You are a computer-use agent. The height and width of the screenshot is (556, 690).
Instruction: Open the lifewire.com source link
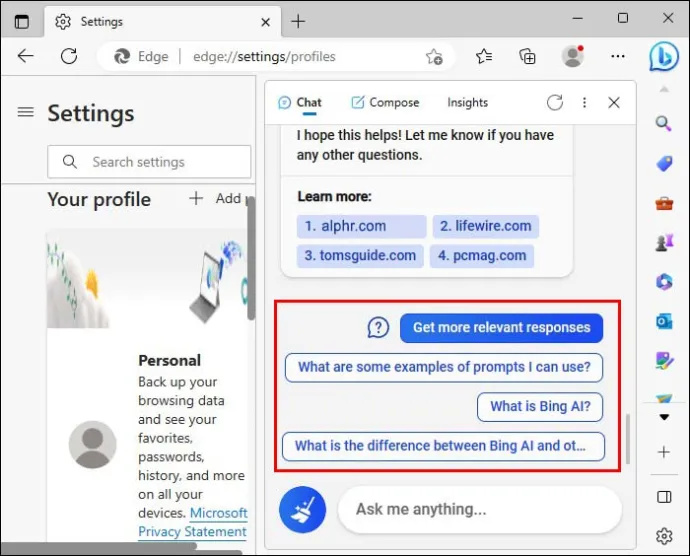point(486,226)
